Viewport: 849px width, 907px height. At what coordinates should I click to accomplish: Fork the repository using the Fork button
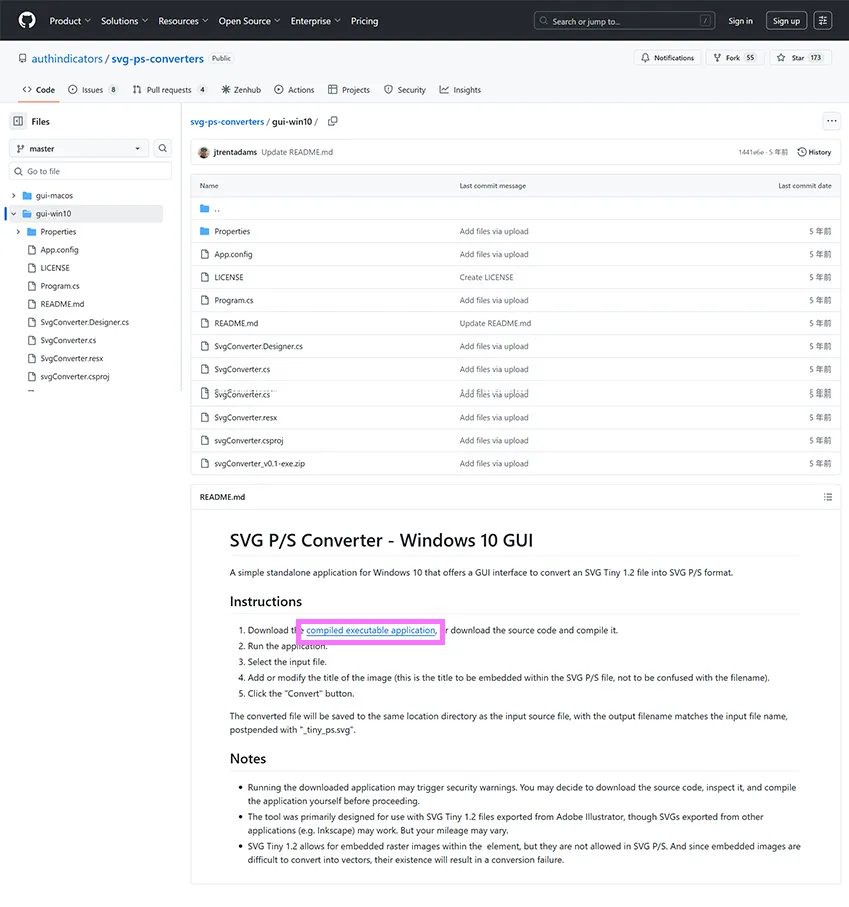click(x=734, y=58)
